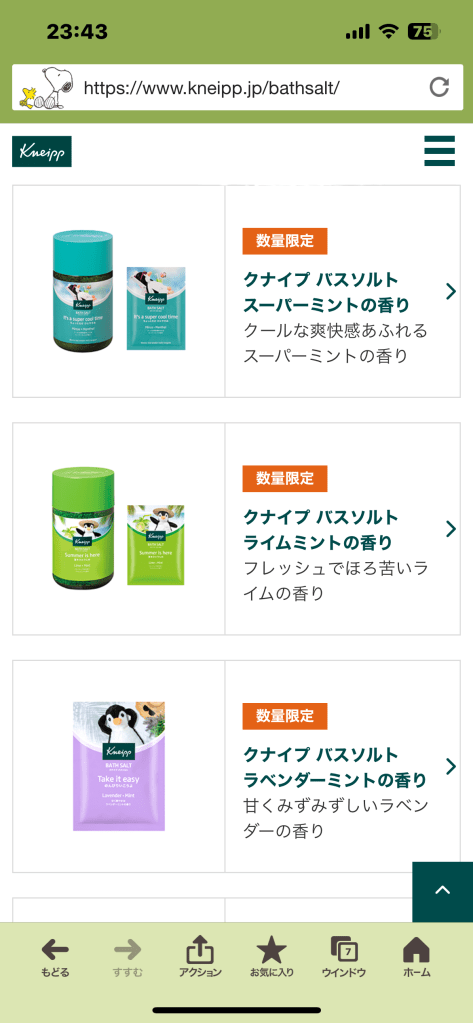Go back with もどる arrow

pos(55,958)
